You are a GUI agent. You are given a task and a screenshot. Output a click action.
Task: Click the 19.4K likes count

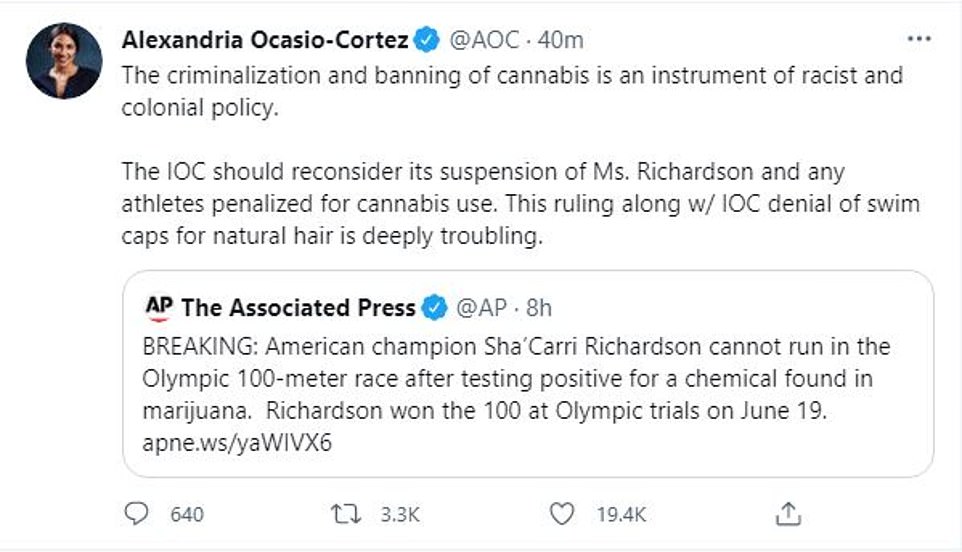[x=622, y=515]
